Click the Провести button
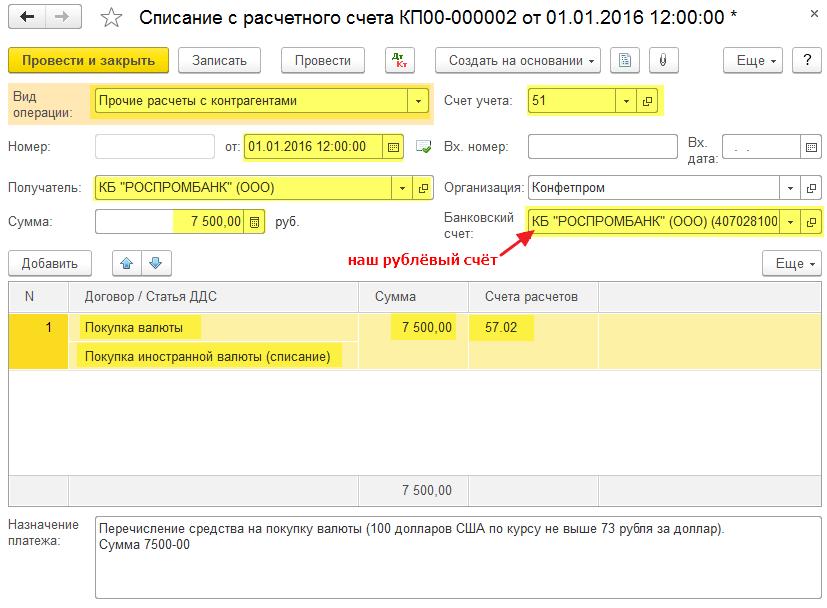Screen dimensions: 827x608 (322, 60)
